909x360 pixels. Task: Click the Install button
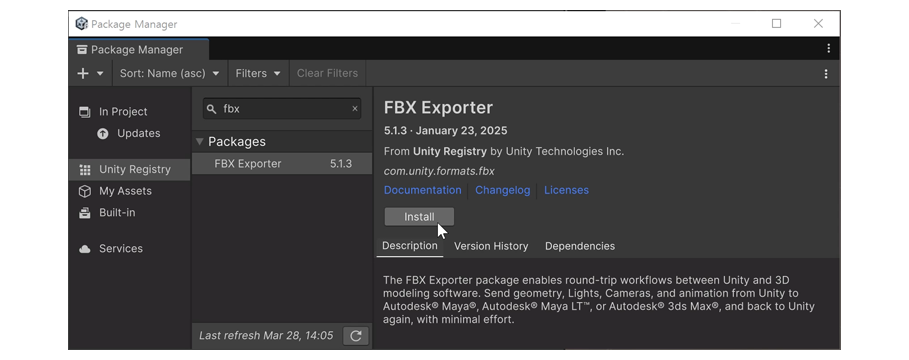tap(419, 217)
